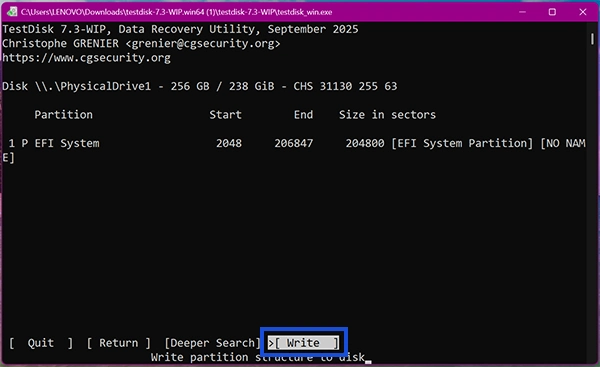Click the Size in sectors header
600x367 pixels.
tap(387, 115)
